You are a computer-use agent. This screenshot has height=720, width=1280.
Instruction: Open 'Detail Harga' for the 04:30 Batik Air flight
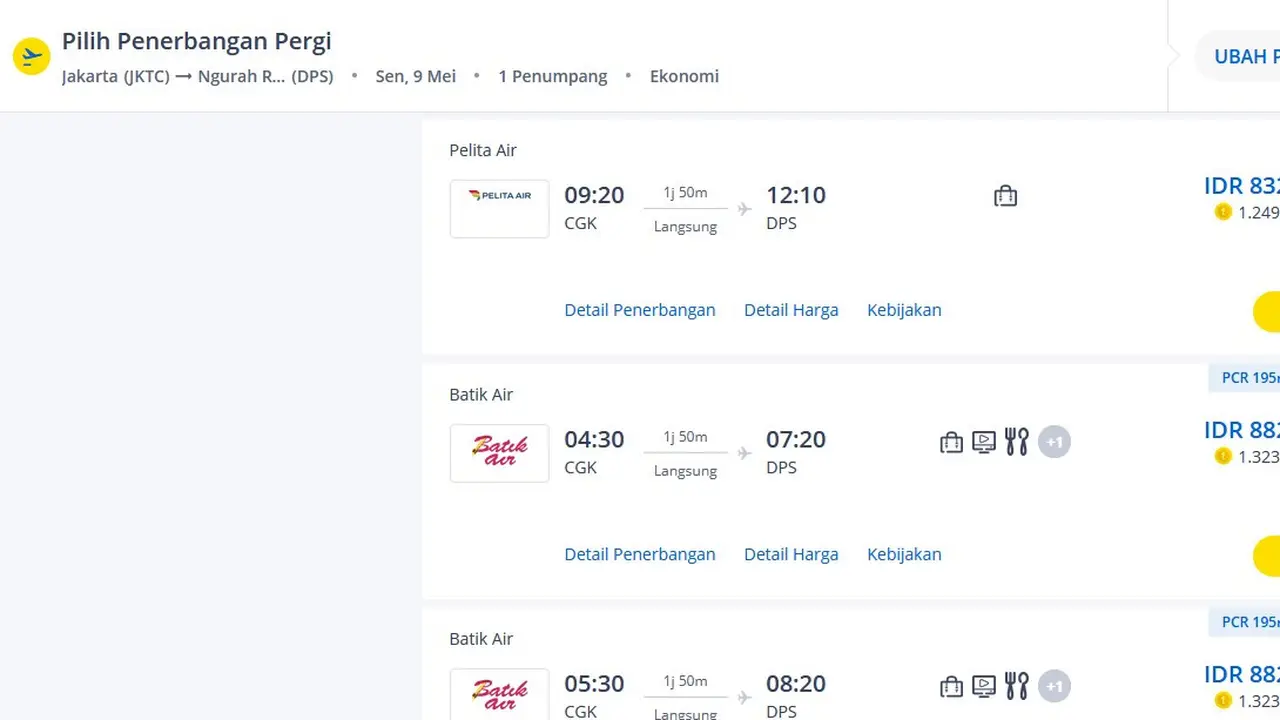(791, 554)
